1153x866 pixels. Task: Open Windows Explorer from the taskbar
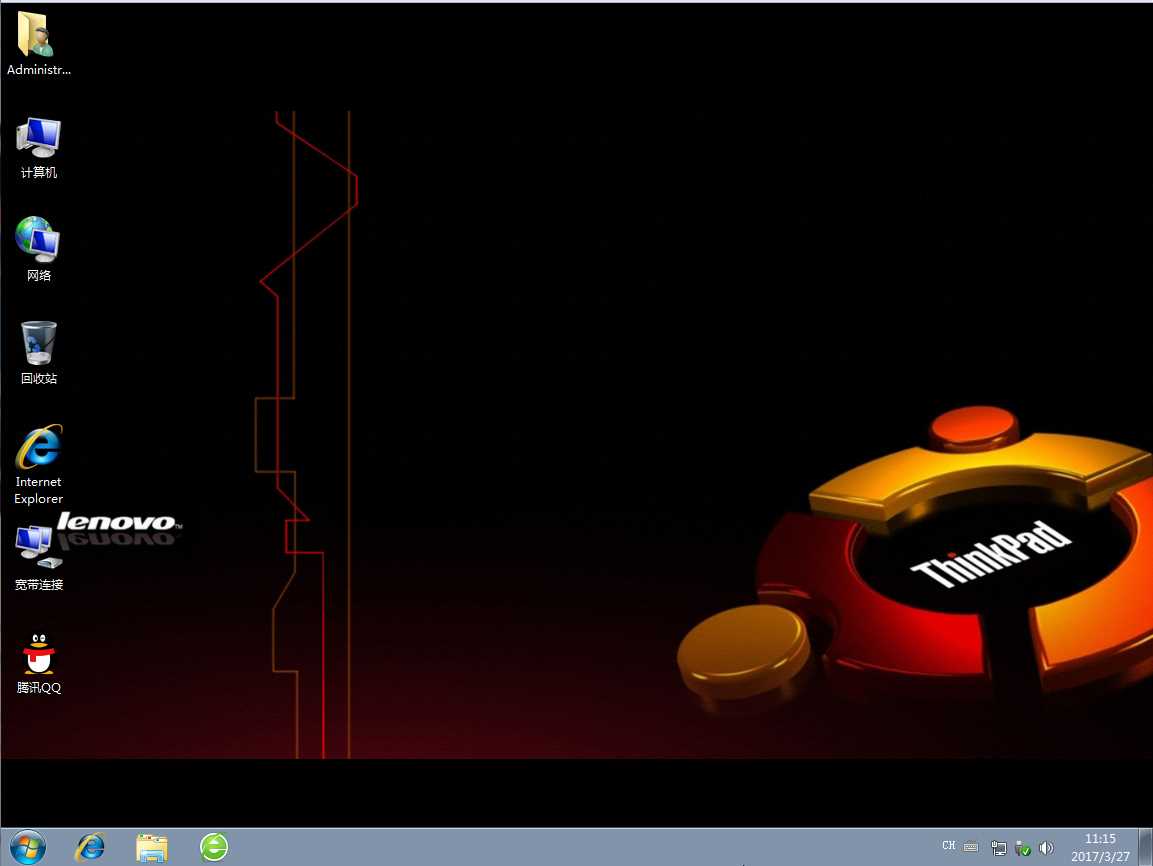coord(152,847)
